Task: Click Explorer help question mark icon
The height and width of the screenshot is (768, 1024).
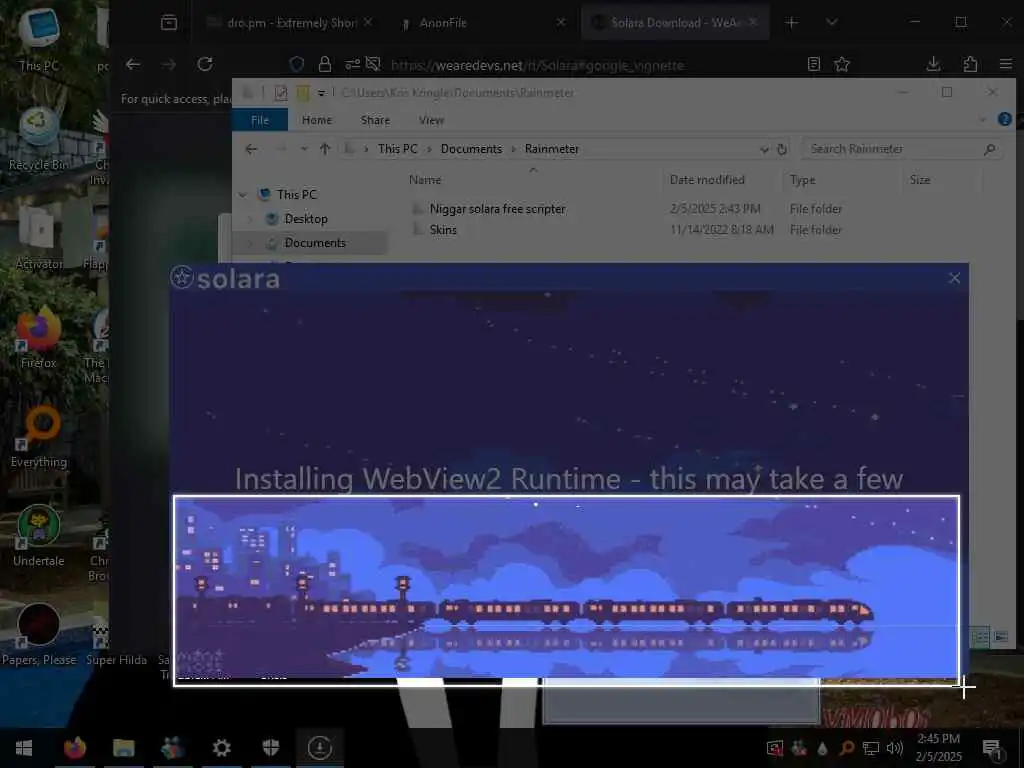Action: coord(1004,120)
